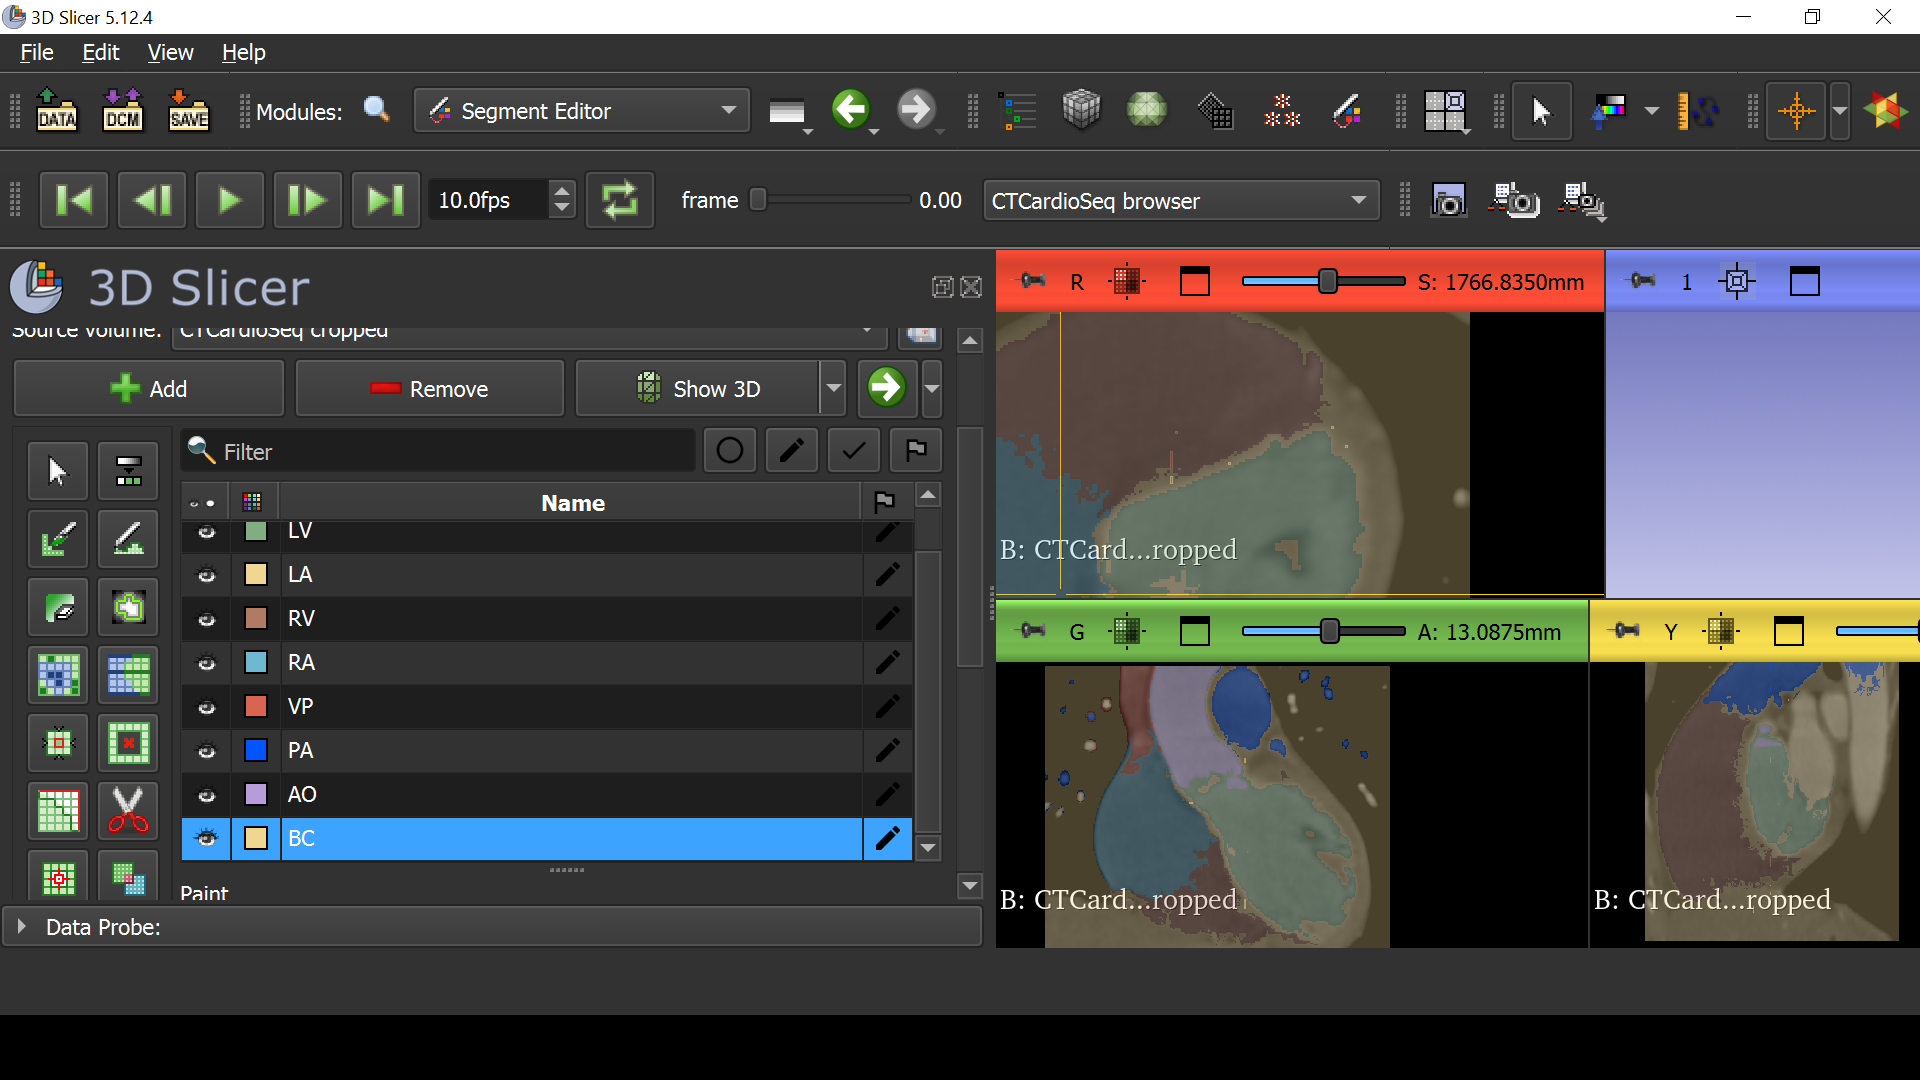
Task: Click the Remove segment button
Action: [430, 388]
